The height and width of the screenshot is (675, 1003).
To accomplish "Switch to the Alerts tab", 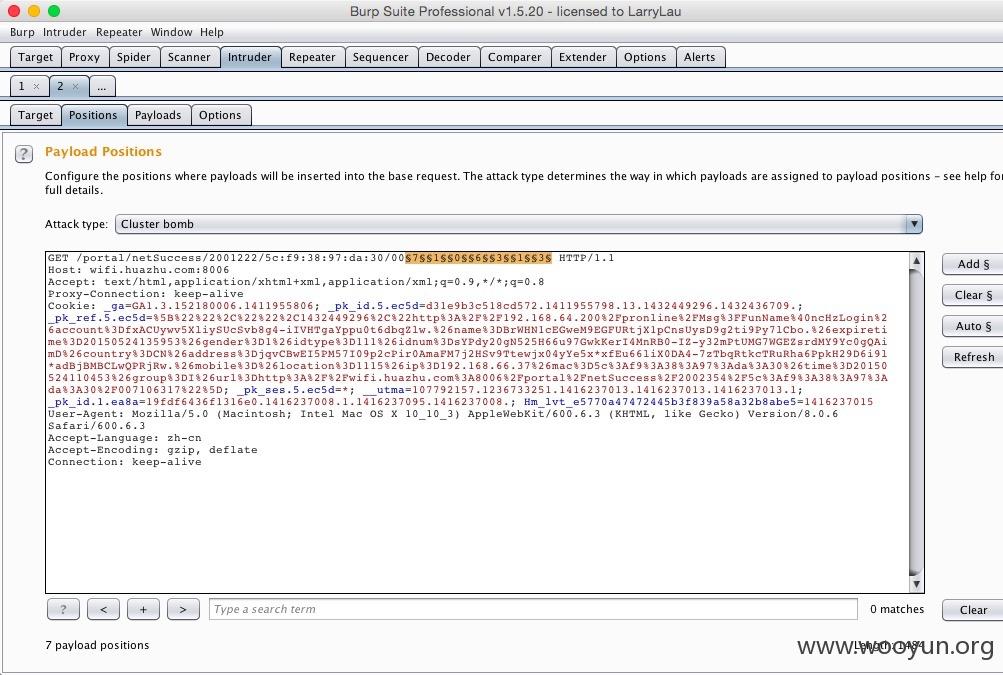I will point(700,57).
